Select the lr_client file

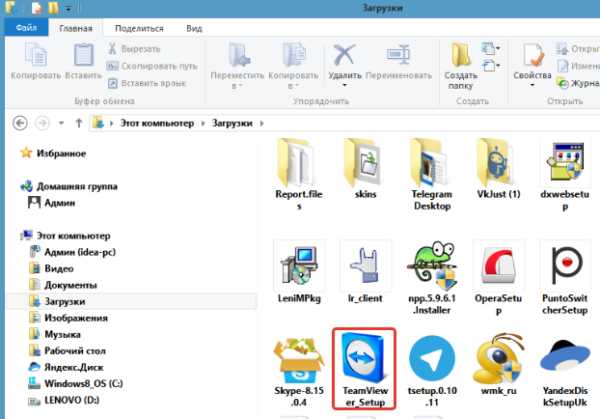click(x=365, y=272)
